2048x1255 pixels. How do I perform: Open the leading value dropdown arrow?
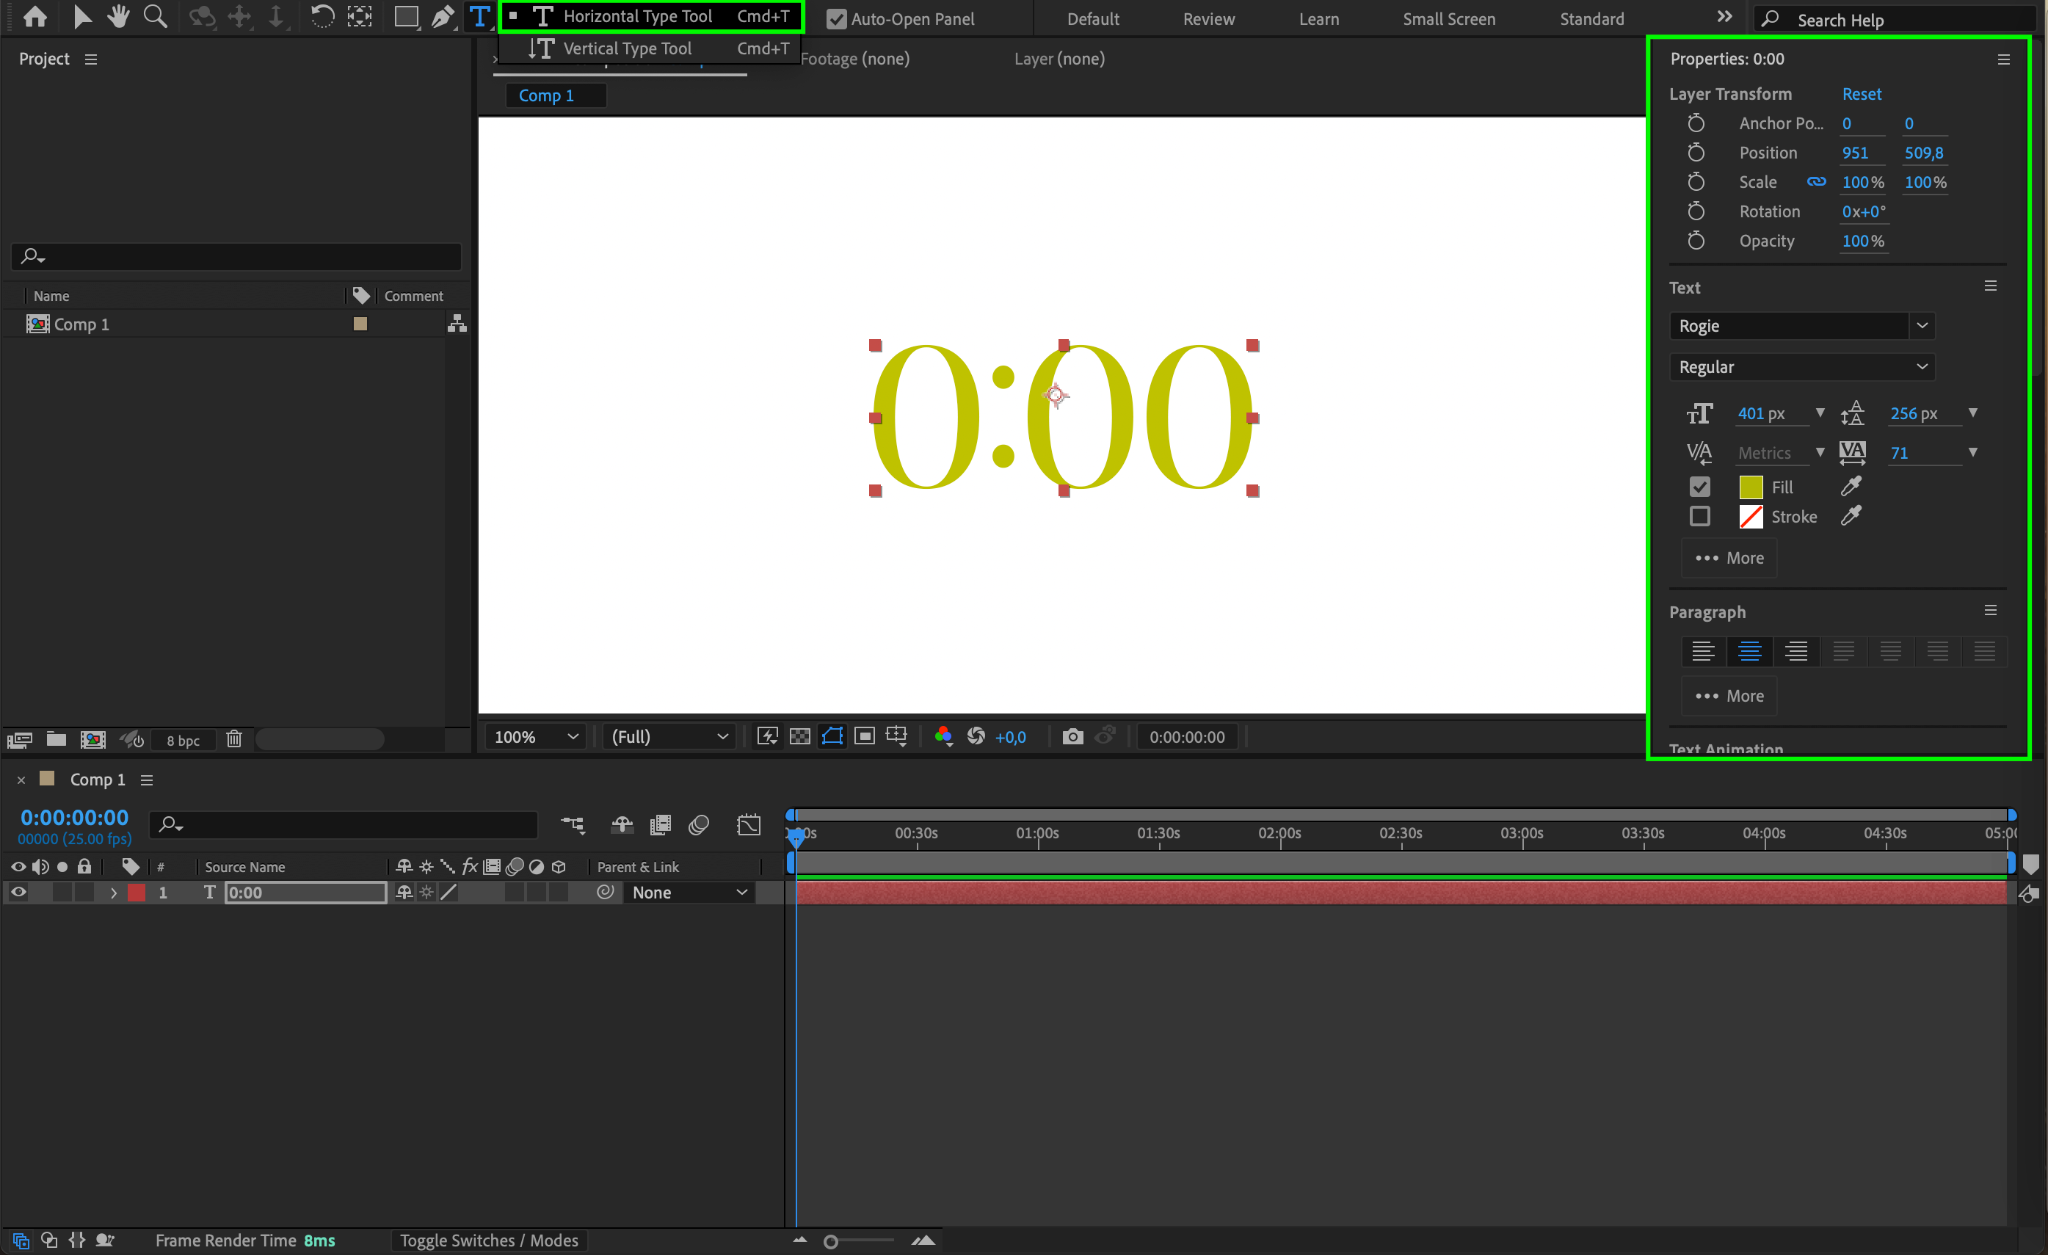[1973, 413]
